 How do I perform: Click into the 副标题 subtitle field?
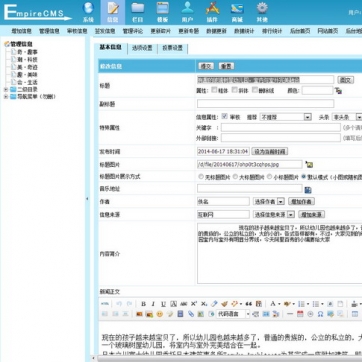point(265,104)
